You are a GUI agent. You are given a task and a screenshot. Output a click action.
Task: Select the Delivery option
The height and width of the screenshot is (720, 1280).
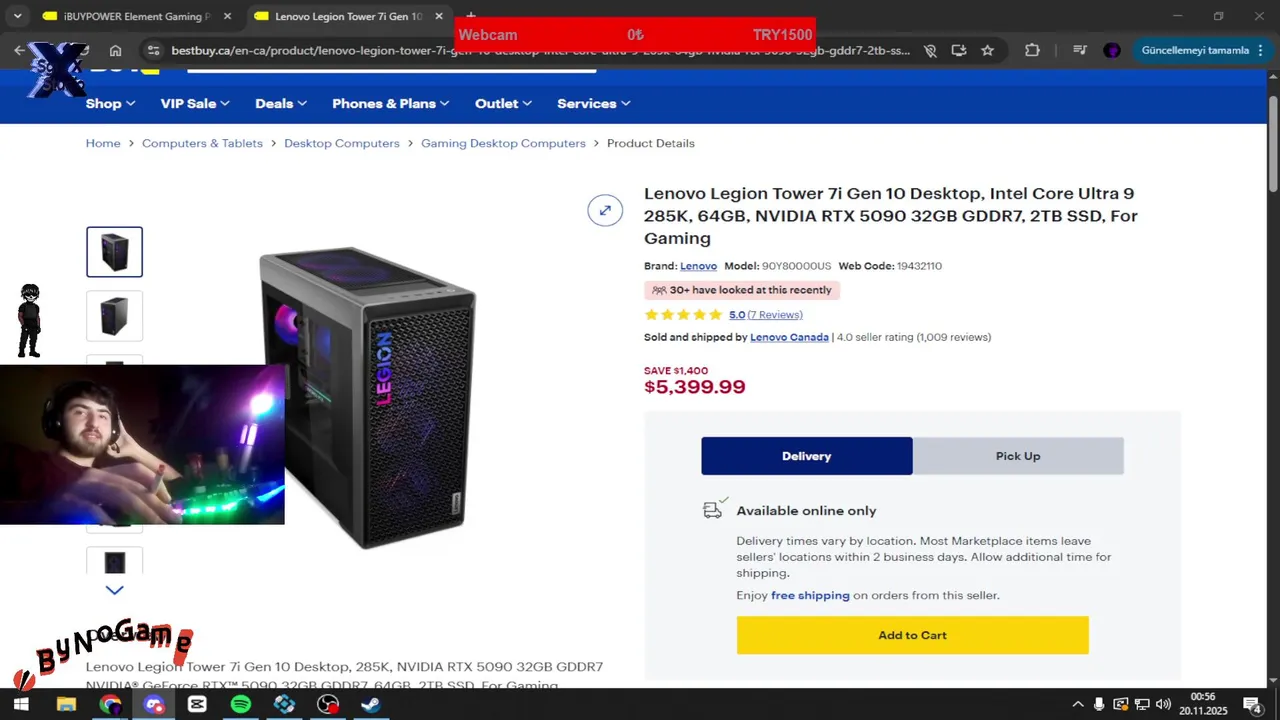[x=807, y=456]
